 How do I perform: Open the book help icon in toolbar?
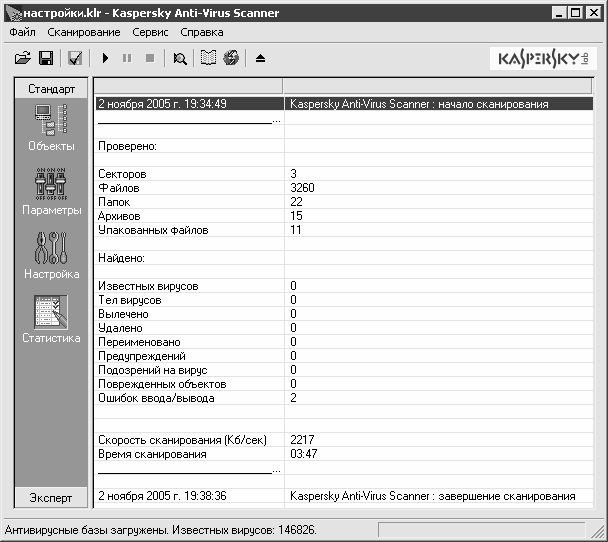click(209, 59)
